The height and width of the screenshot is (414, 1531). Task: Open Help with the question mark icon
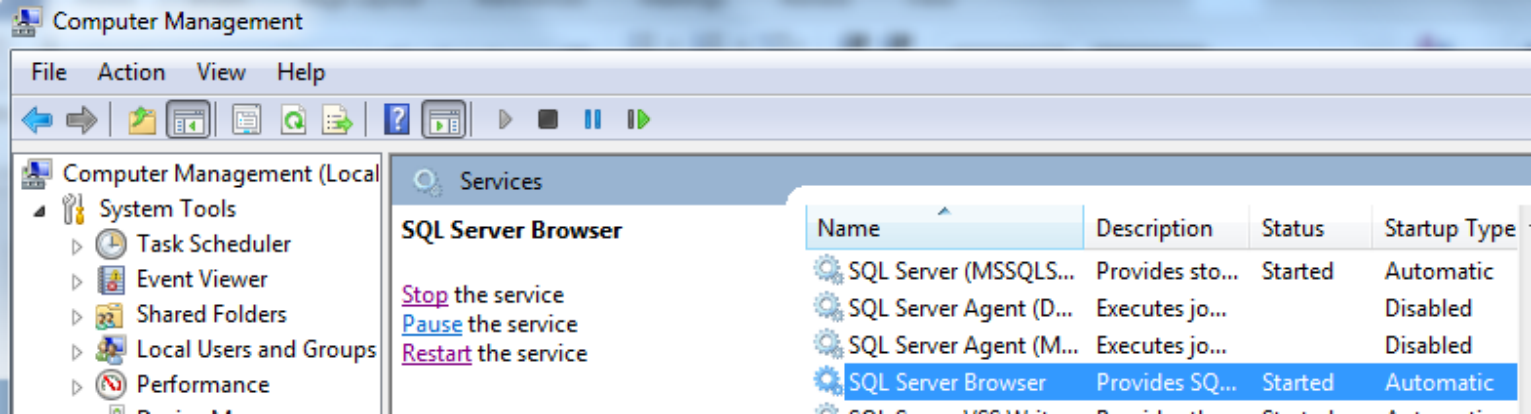(397, 121)
